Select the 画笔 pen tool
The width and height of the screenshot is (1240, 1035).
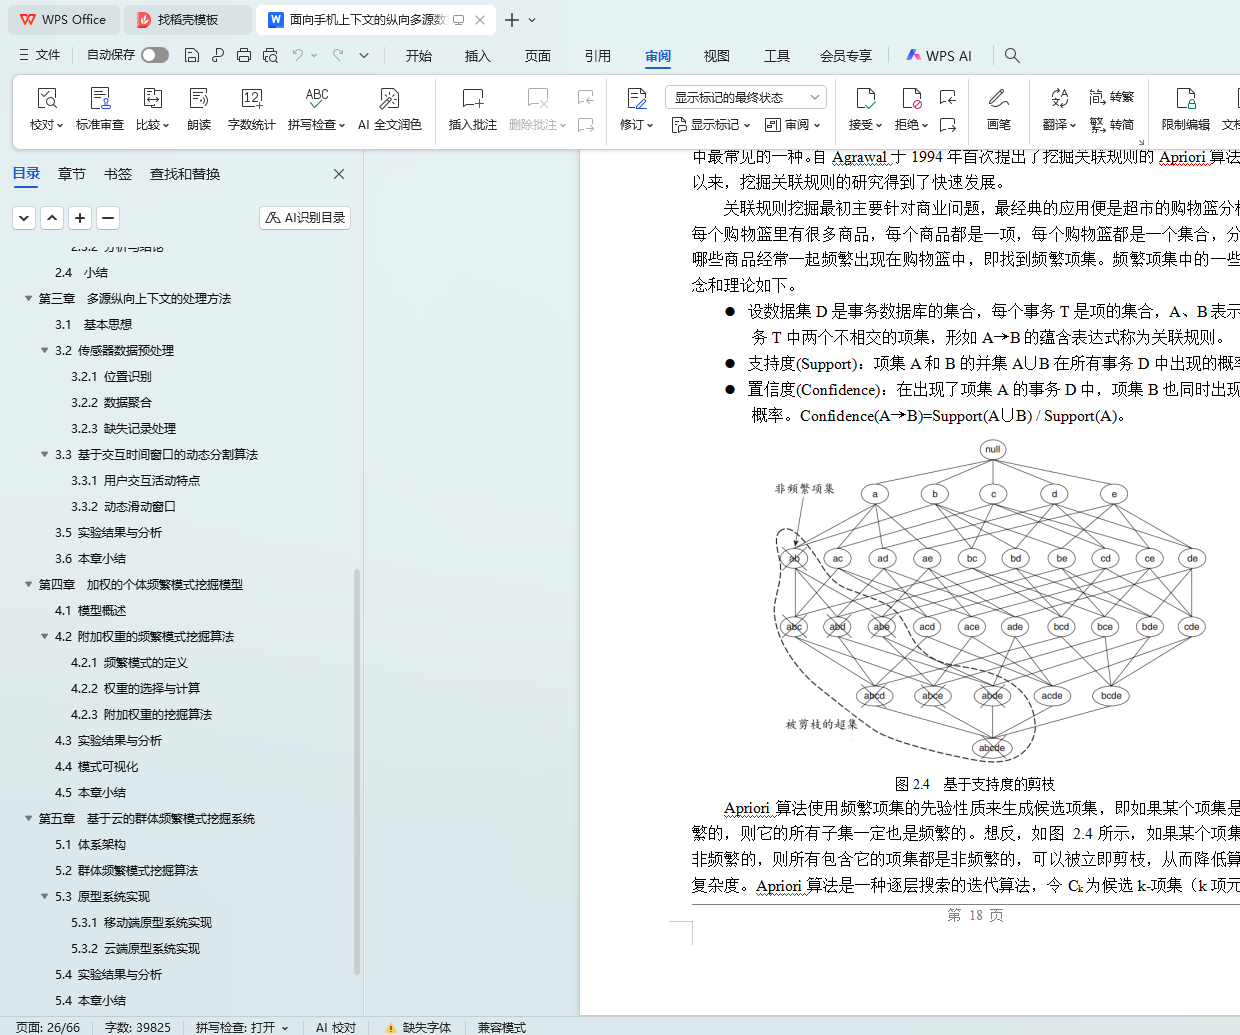pyautogui.click(x=998, y=99)
